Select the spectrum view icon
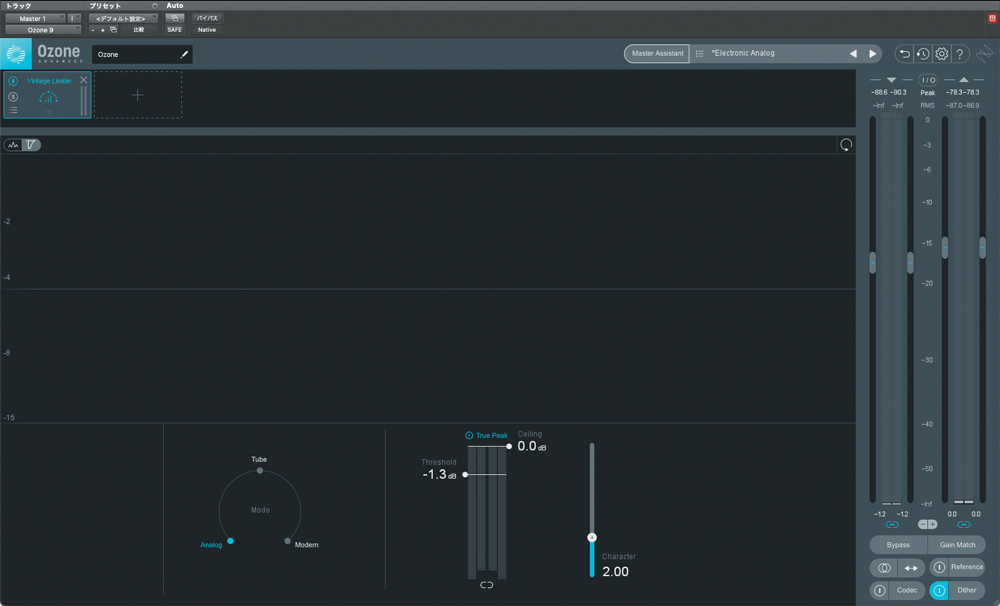1000x606 pixels. pyautogui.click(x=13, y=145)
